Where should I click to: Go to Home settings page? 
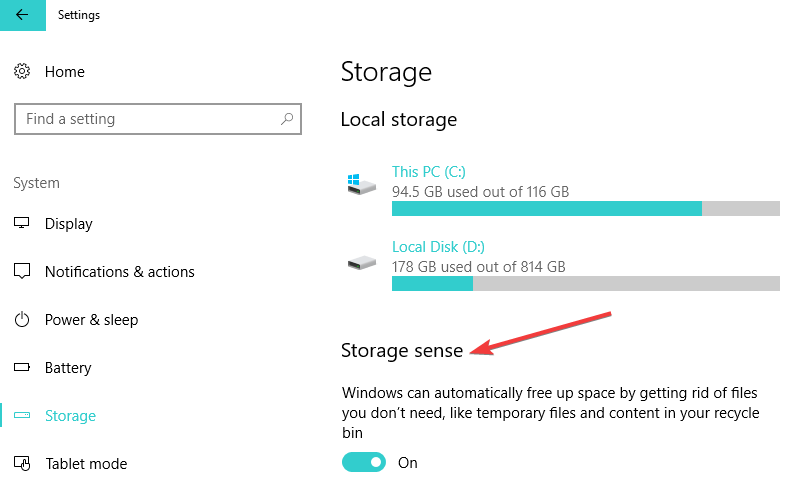[x=65, y=72]
